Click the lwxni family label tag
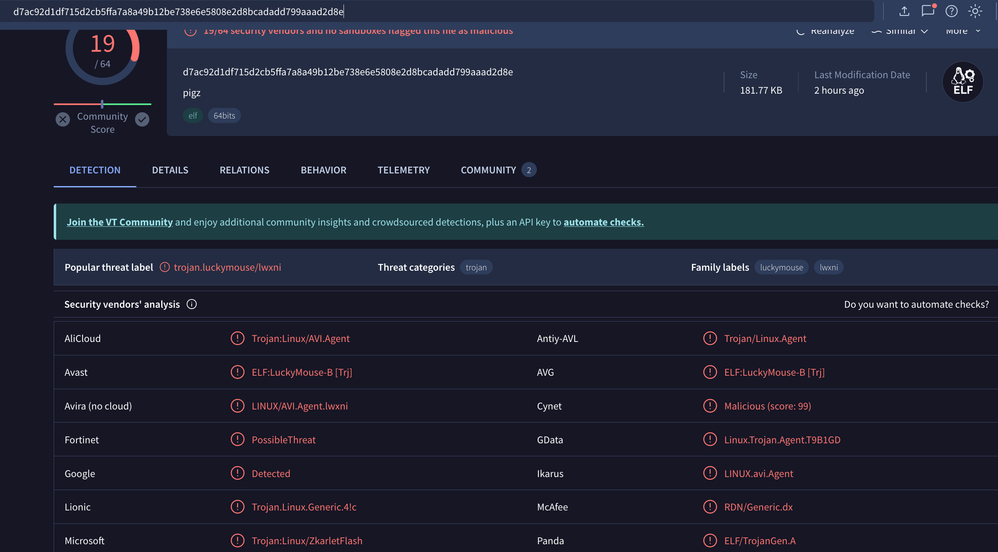The height and width of the screenshot is (552, 998). [x=829, y=267]
